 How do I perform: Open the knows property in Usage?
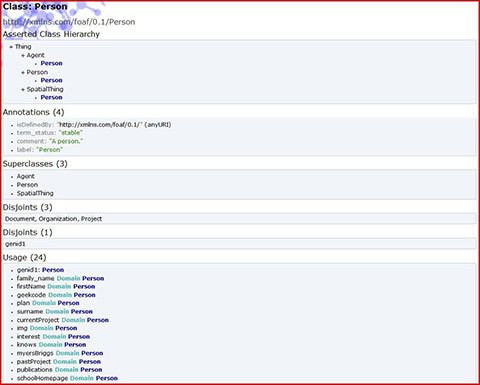26,345
